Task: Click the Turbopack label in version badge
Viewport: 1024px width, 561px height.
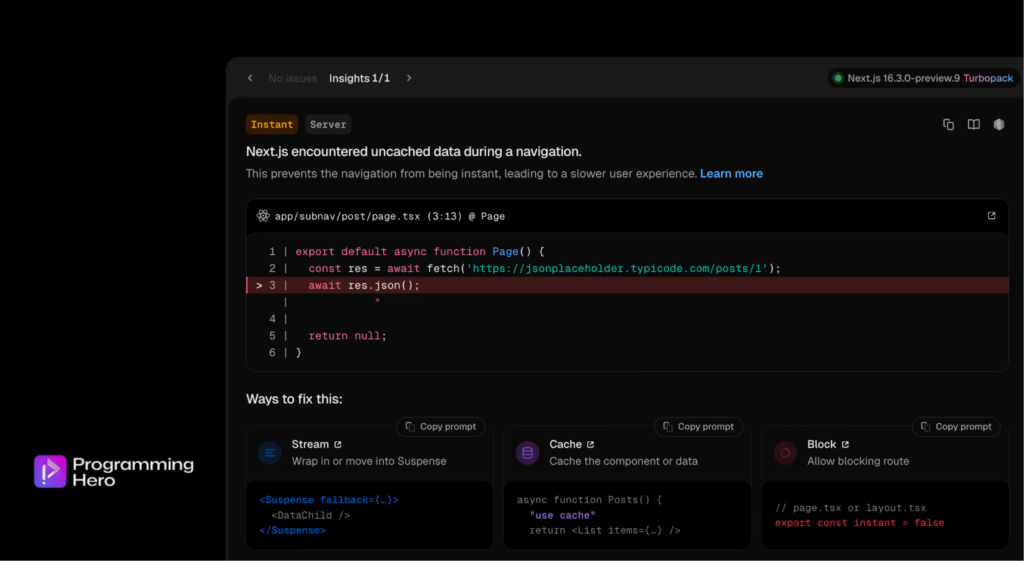Action: pyautogui.click(x=988, y=78)
